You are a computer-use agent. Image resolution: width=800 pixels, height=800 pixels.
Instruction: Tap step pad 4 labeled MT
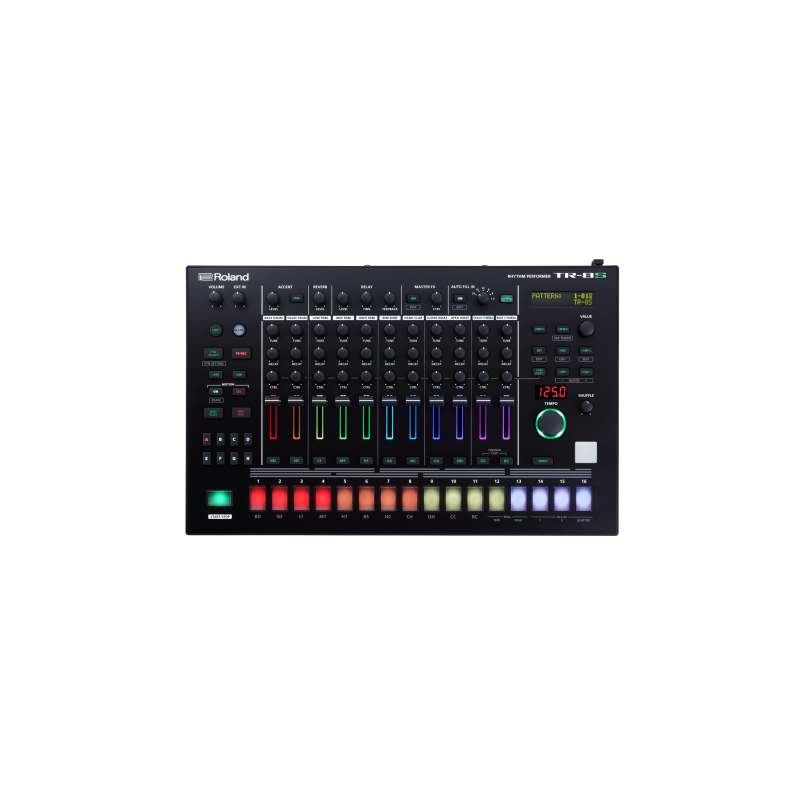tap(323, 498)
